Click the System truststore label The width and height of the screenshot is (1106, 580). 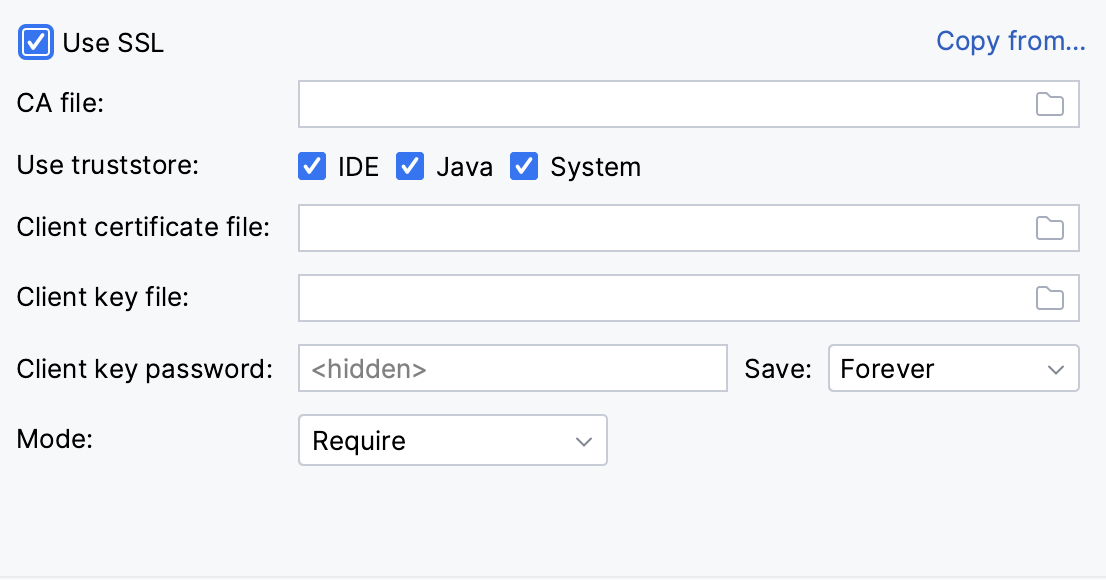coord(595,167)
